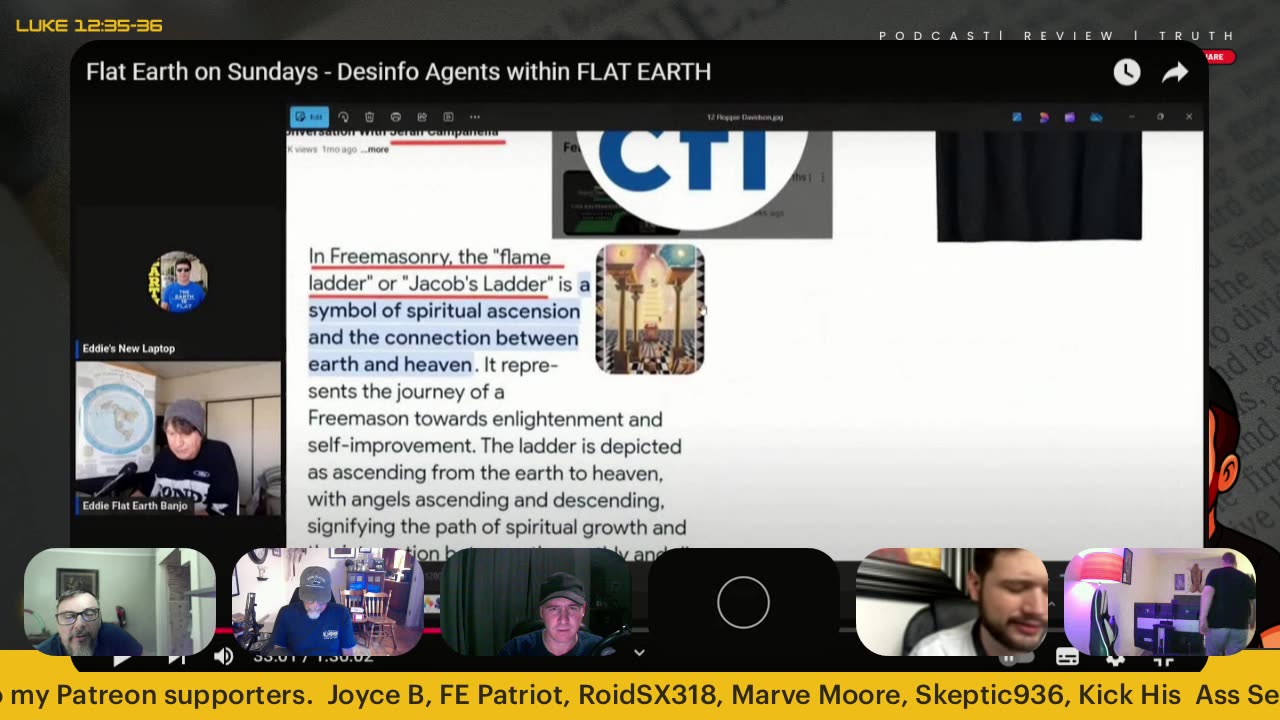This screenshot has width=1280, height=720.
Task: Click the ...more link under views
Action: [377, 149]
